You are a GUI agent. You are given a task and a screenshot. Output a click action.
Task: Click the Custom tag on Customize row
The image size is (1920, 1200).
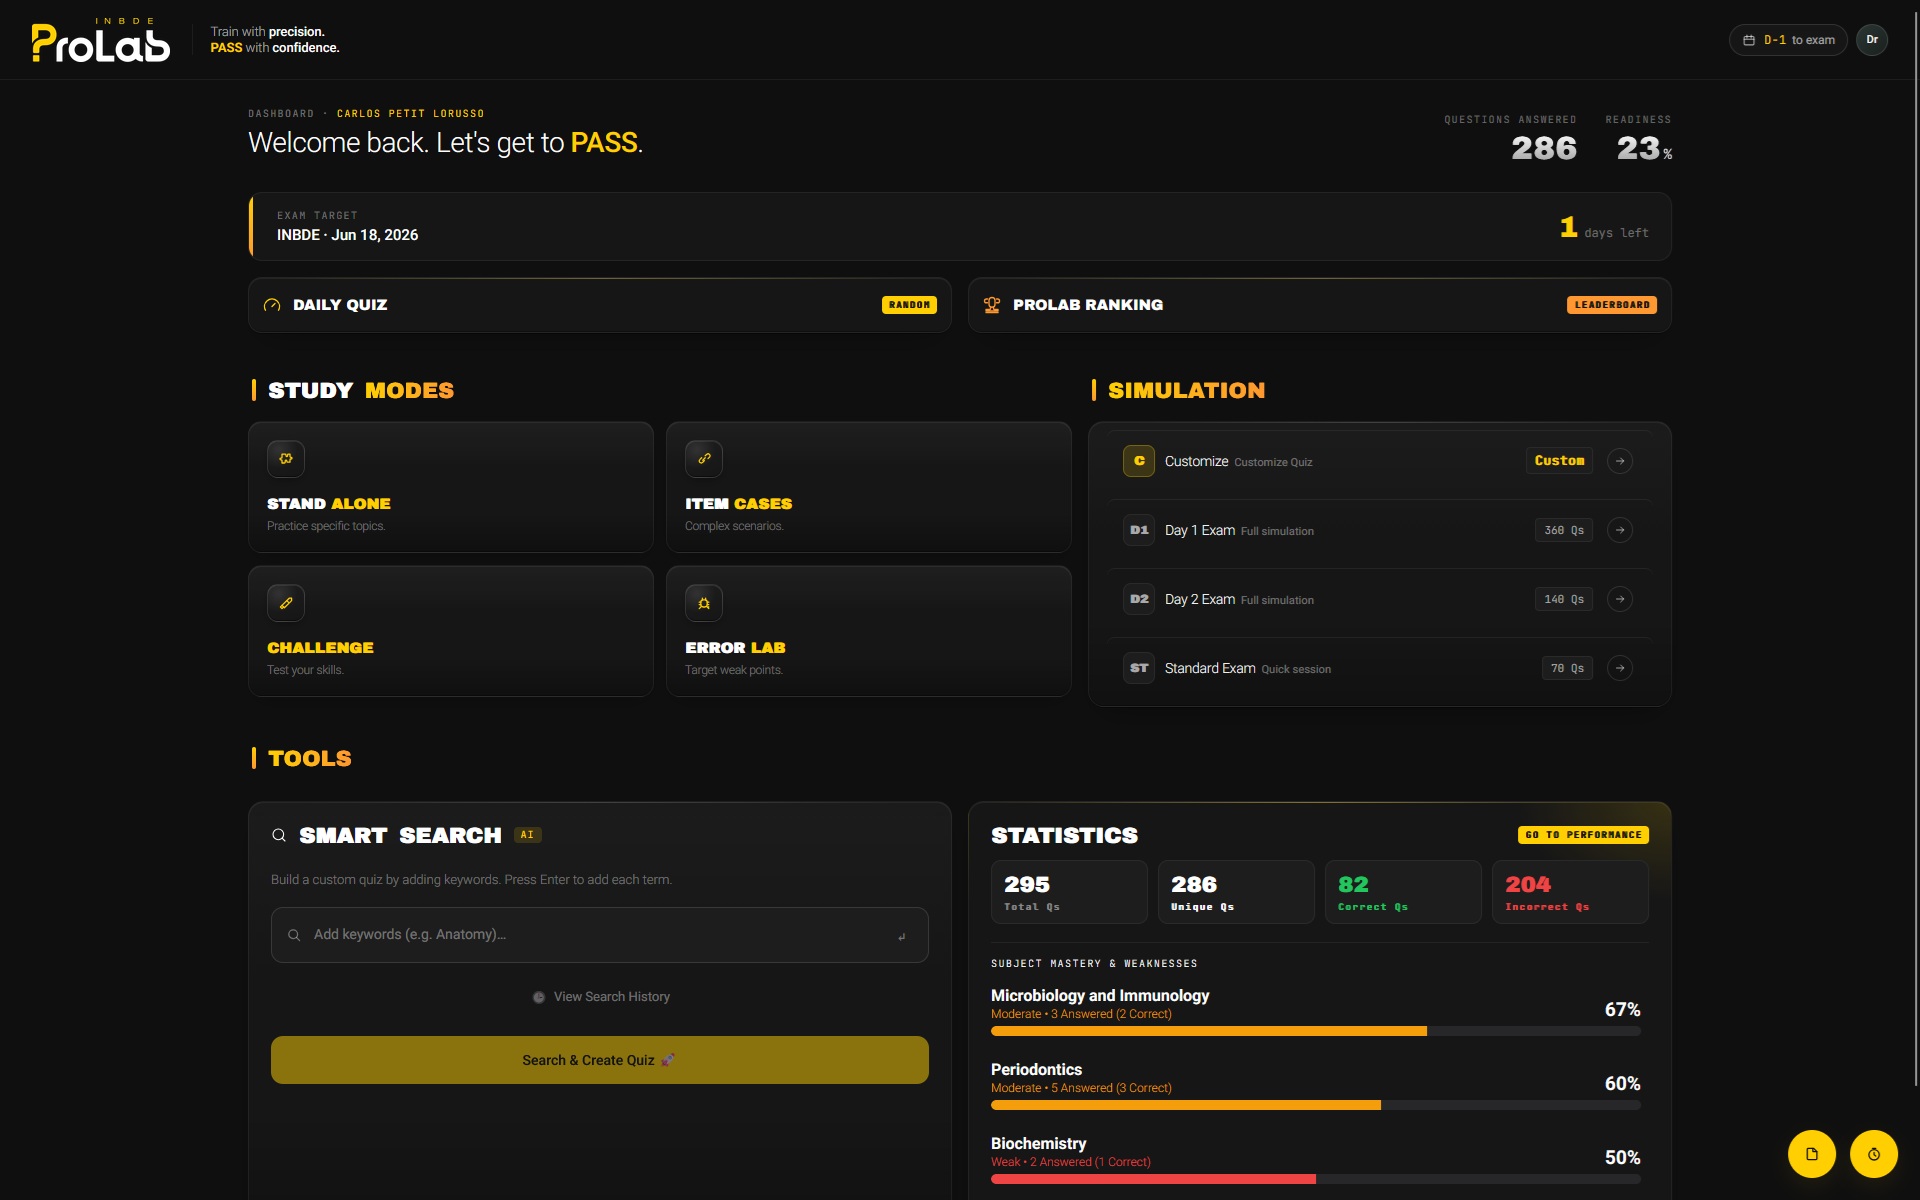[x=1559, y=461]
